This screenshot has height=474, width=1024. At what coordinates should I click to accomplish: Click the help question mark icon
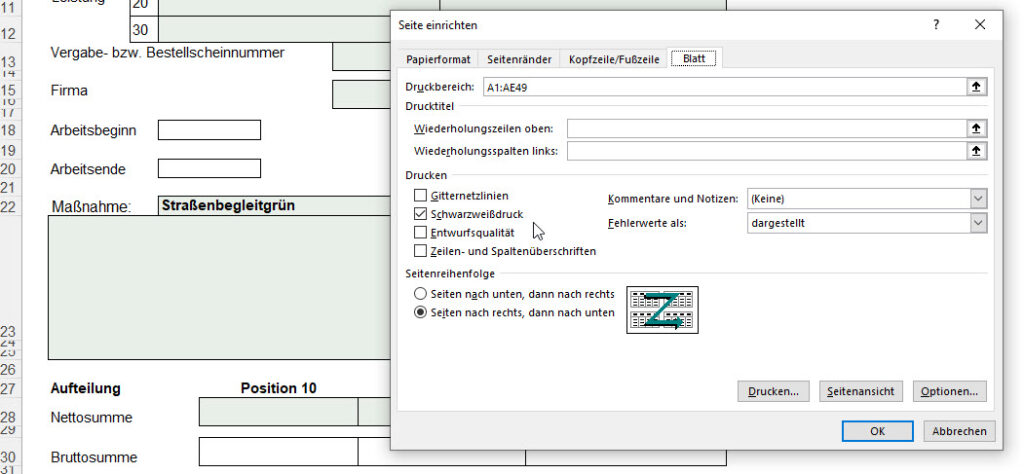(936, 25)
